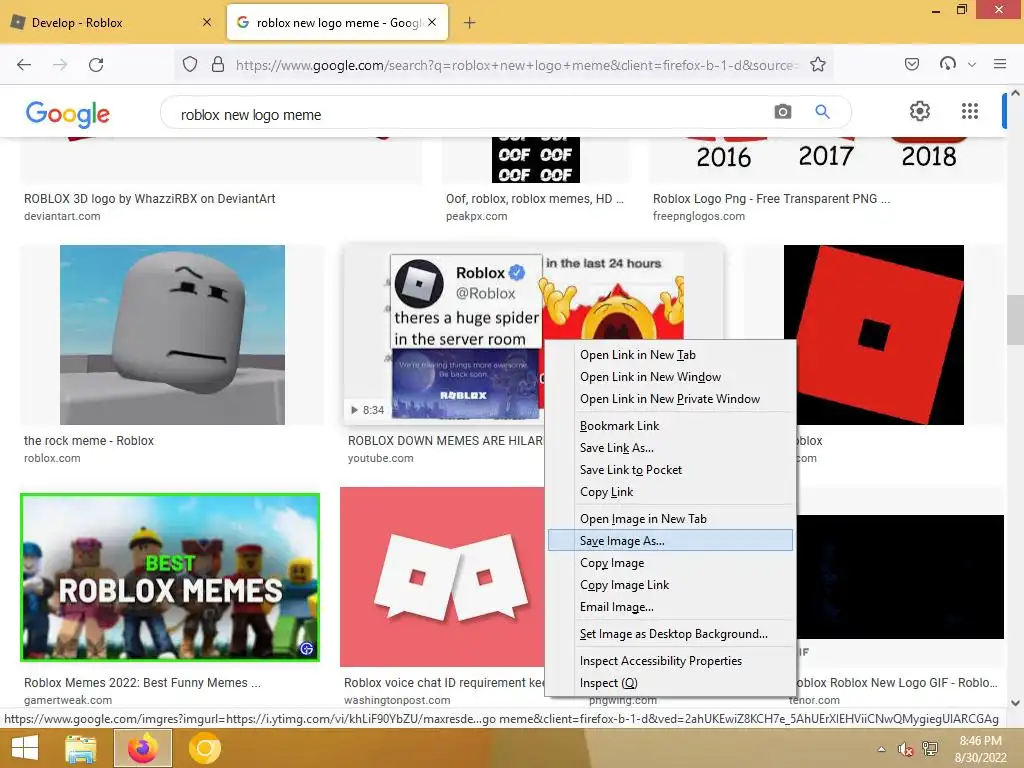Go back using the browser back arrow
Viewport: 1024px width, 768px height.
coord(24,65)
